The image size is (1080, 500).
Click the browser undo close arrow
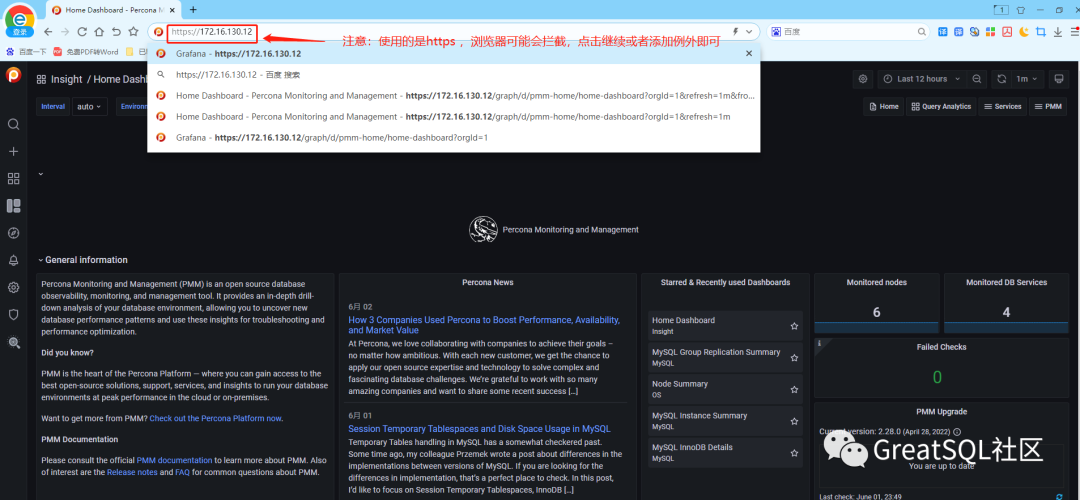click(x=116, y=32)
